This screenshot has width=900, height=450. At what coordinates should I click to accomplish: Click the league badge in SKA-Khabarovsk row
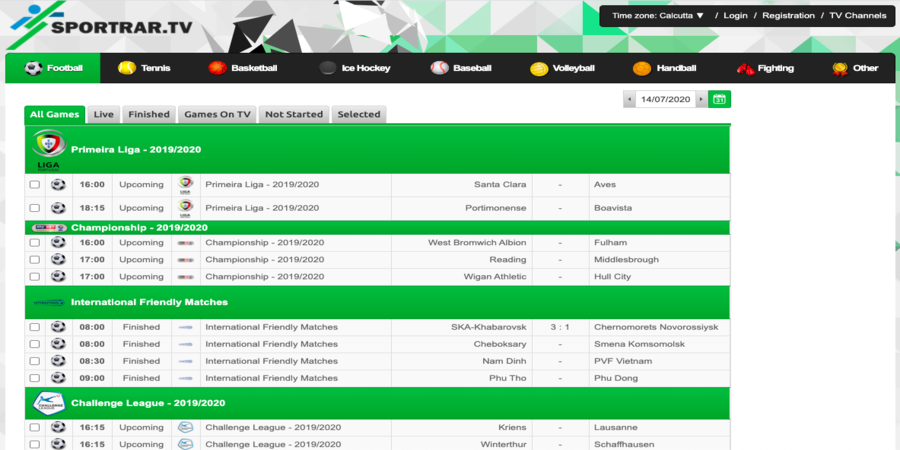pos(185,327)
